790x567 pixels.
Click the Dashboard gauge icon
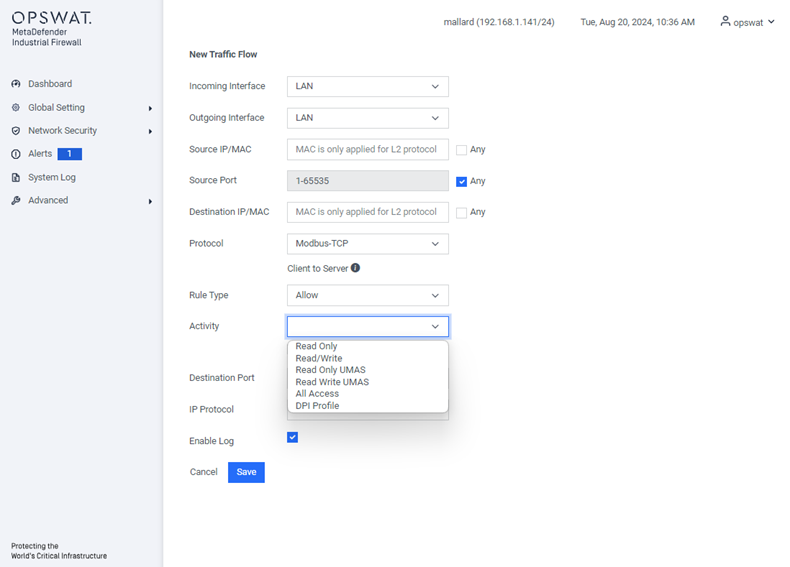16,84
